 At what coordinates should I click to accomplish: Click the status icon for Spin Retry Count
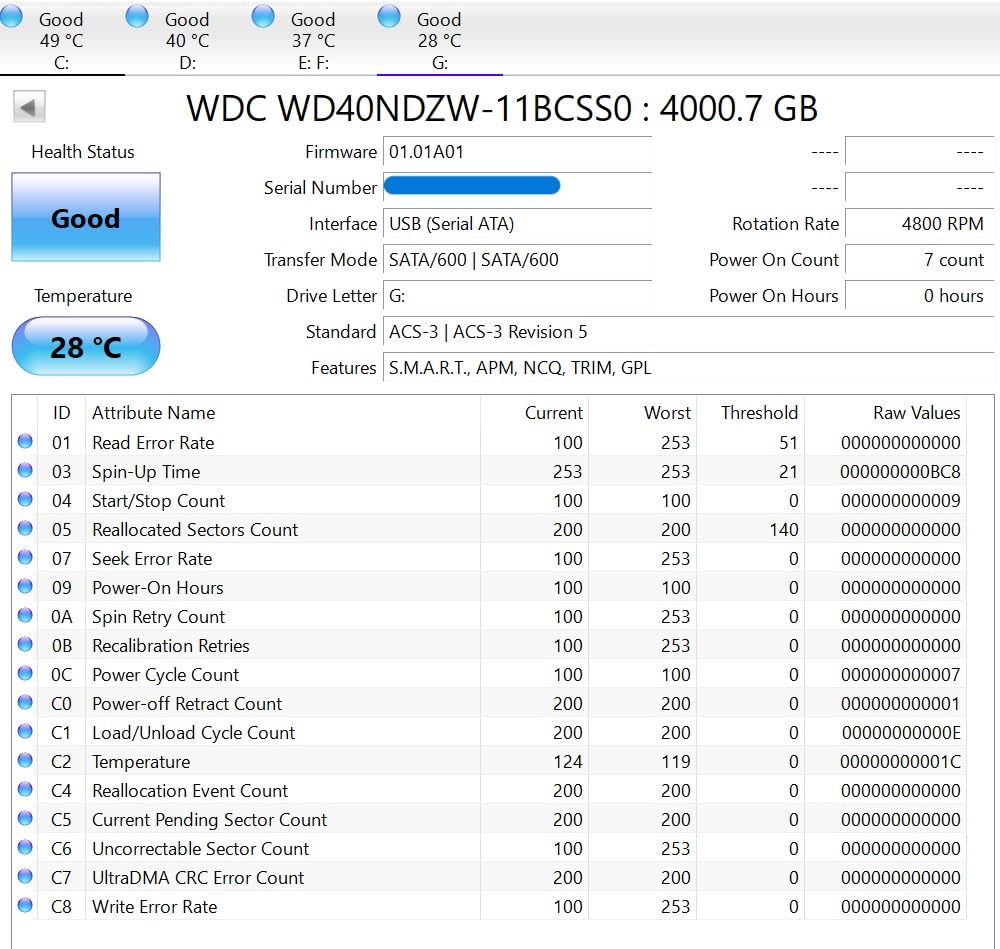(x=25, y=615)
